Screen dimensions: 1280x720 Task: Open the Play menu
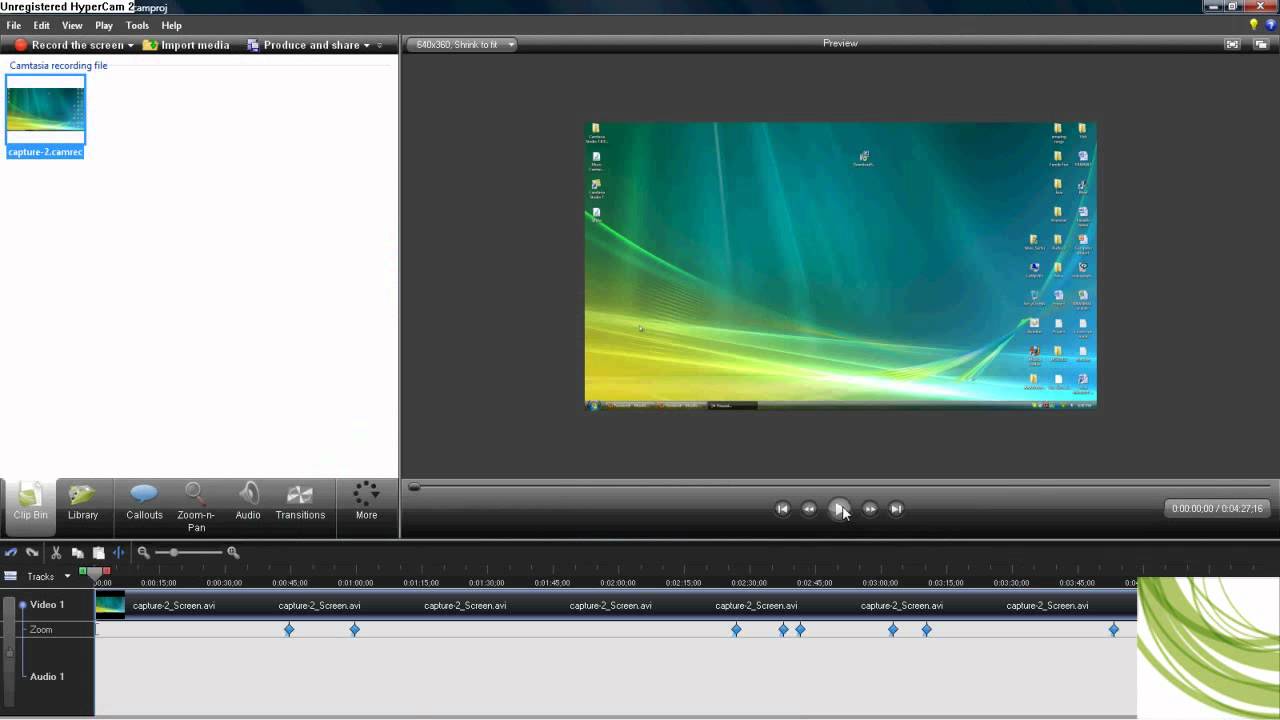coord(104,25)
